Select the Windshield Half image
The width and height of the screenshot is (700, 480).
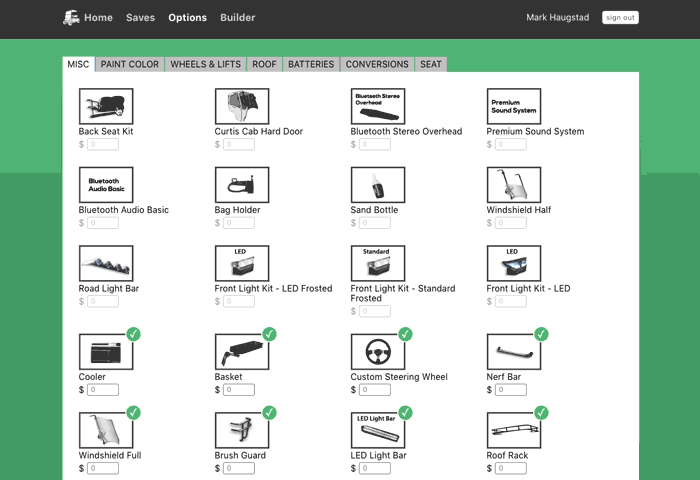pos(514,185)
